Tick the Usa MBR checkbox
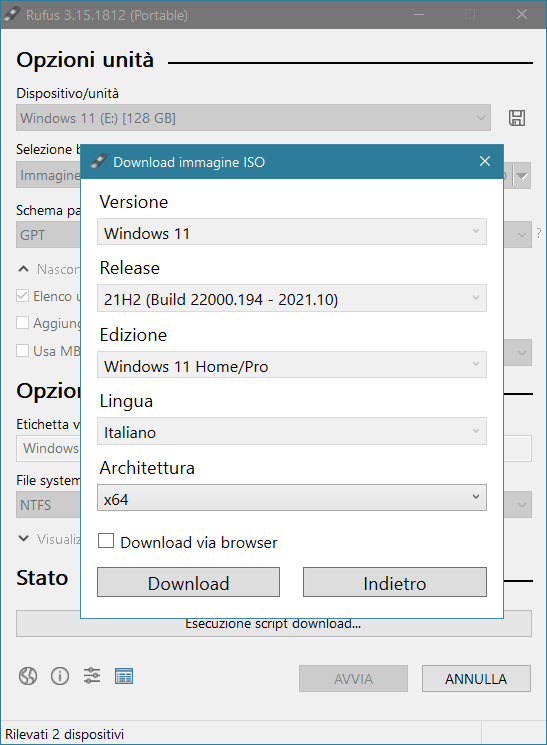The height and width of the screenshot is (745, 547). (22, 351)
